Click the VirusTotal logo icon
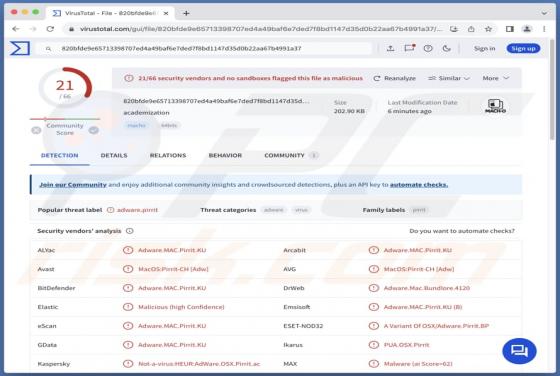 click(x=20, y=48)
